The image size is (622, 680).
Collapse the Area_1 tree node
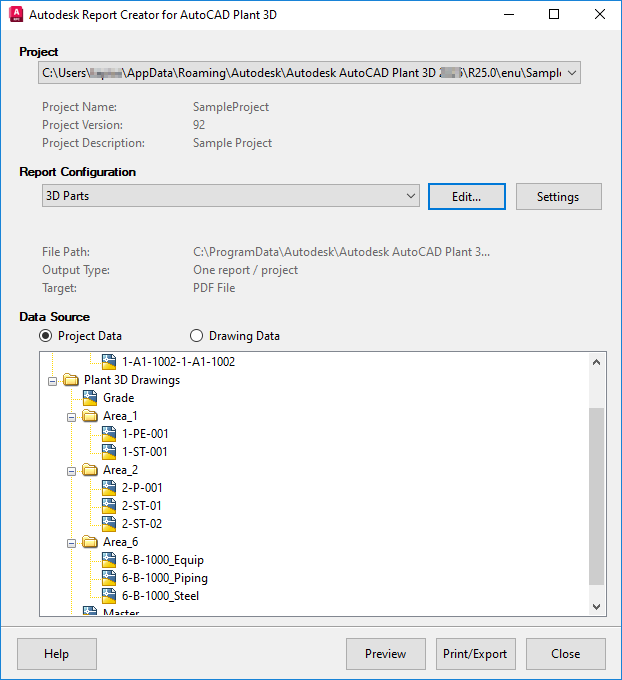pyautogui.click(x=71, y=418)
